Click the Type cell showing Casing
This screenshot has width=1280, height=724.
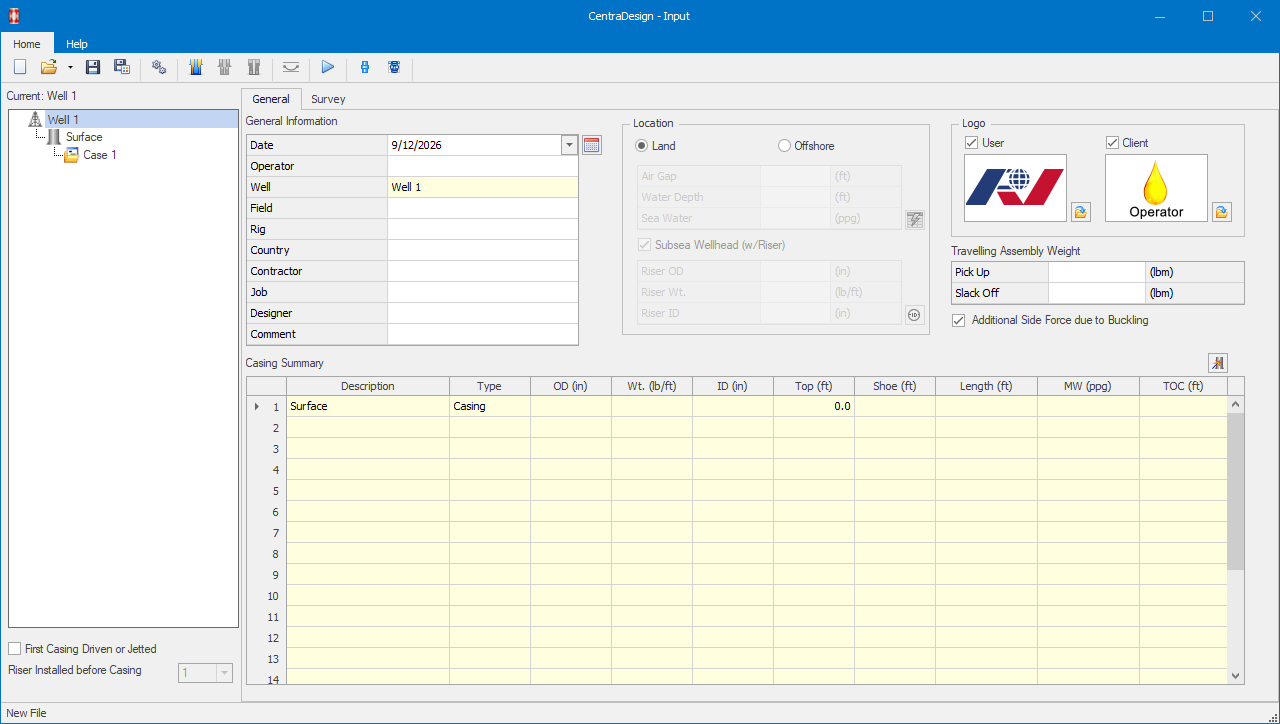click(490, 406)
